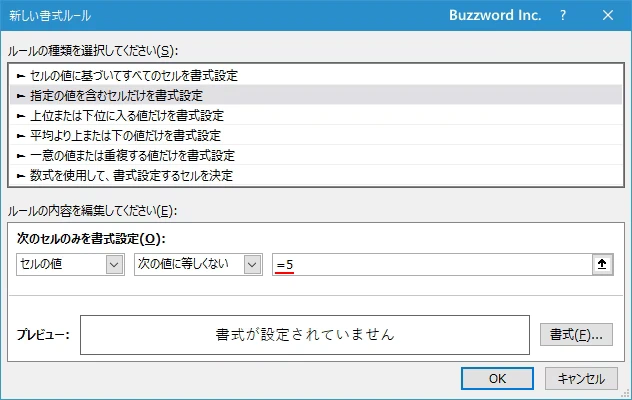Click the preview box 書式が設定されていません
The height and width of the screenshot is (400, 632).
click(x=305, y=335)
